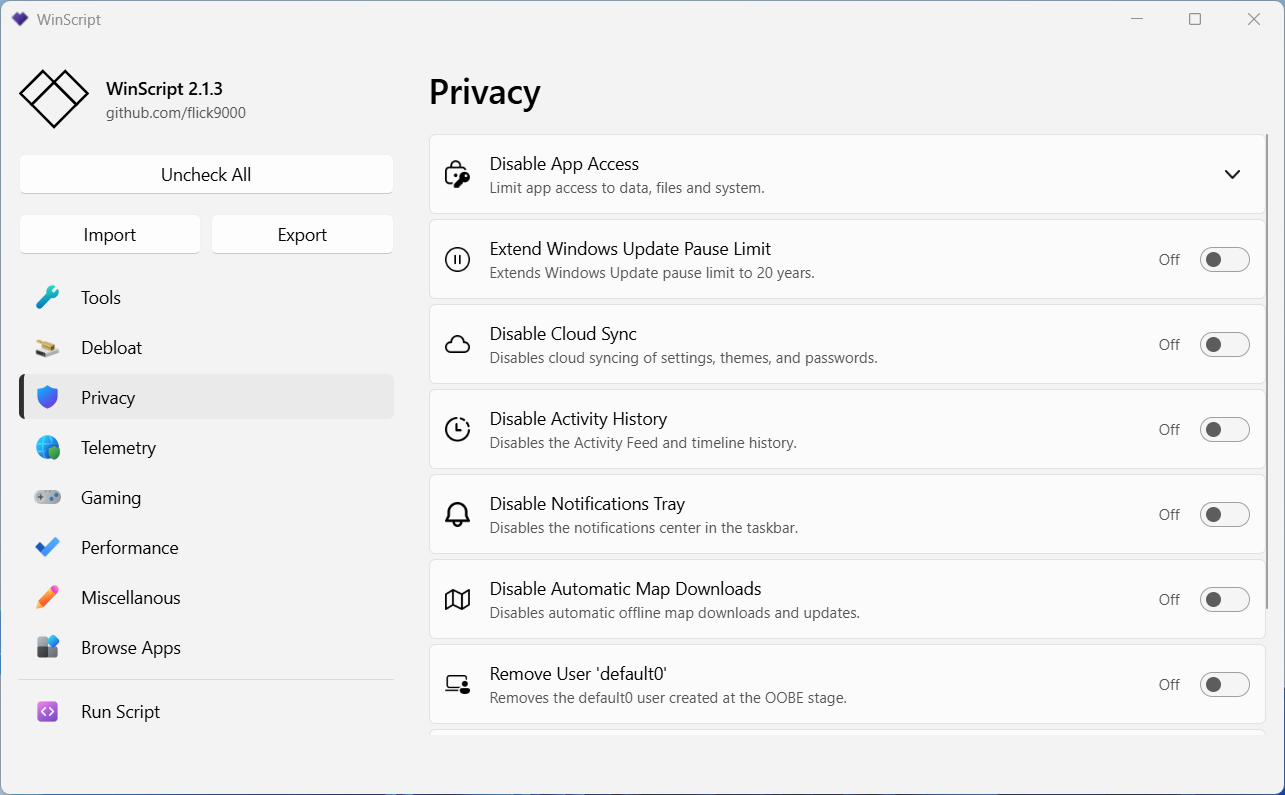This screenshot has width=1285, height=795.
Task: Turn on Disable Cloud Sync switch
Action: [x=1225, y=345]
